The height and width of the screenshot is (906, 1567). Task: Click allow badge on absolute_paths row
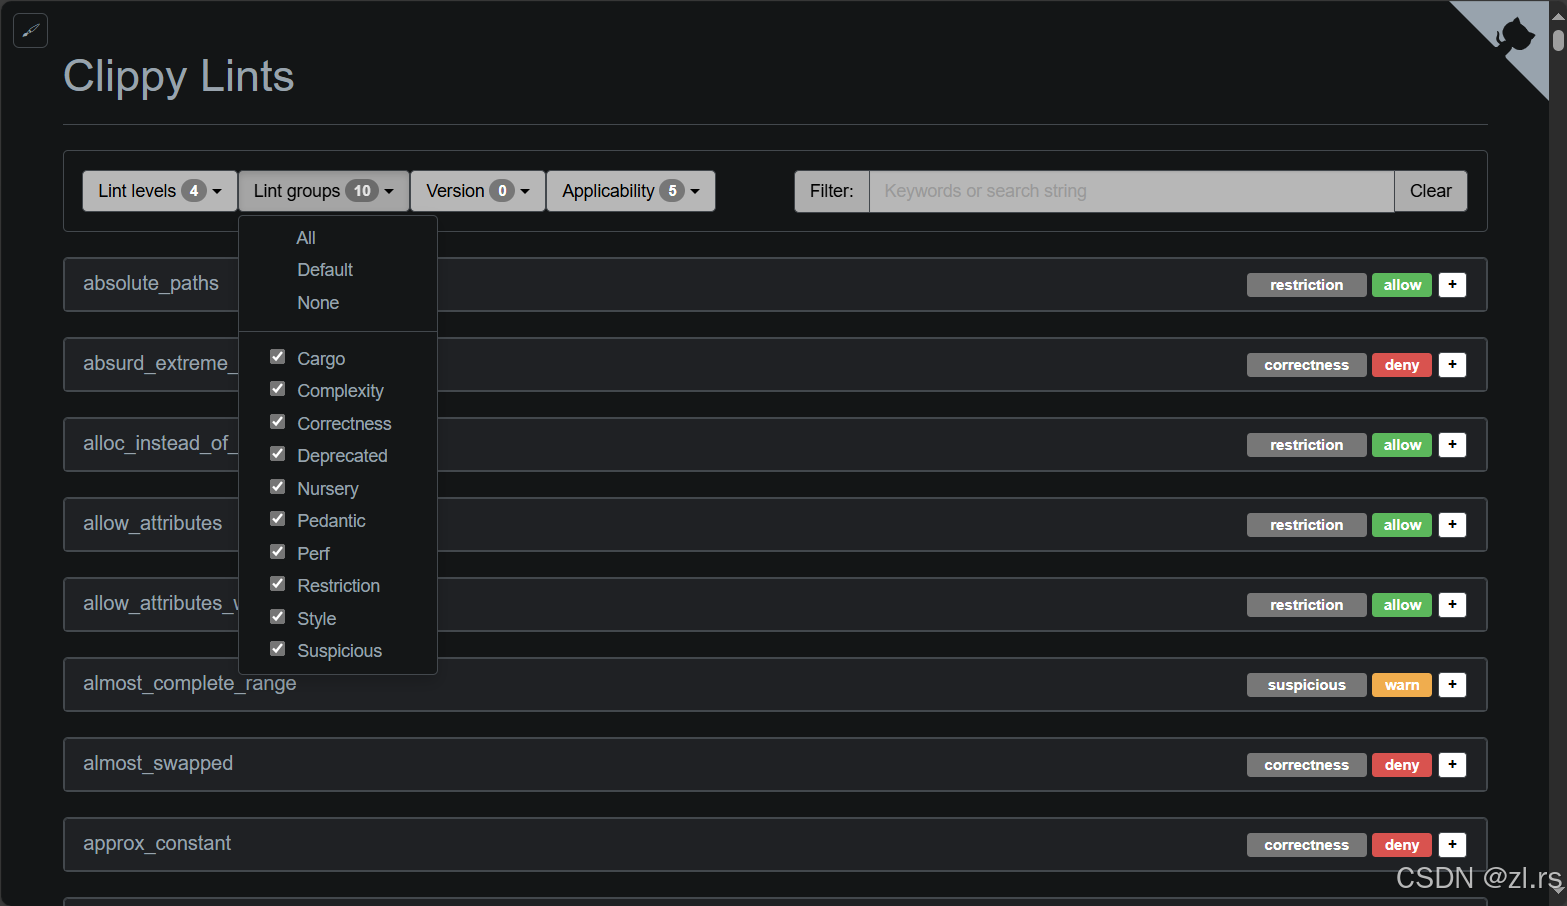click(1402, 285)
